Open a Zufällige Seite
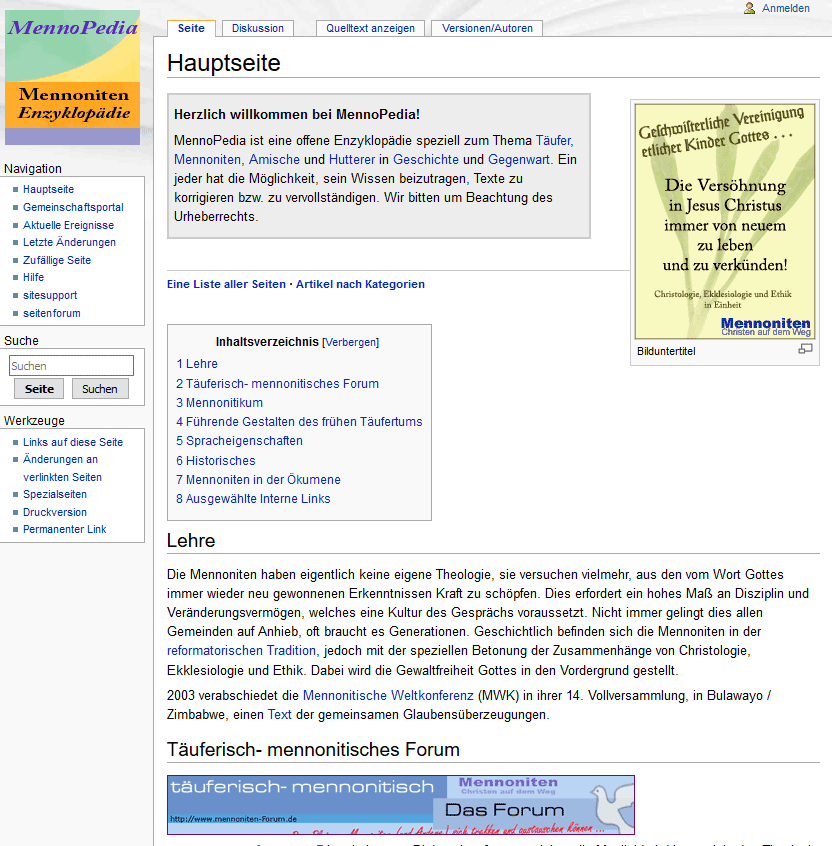 point(57,260)
